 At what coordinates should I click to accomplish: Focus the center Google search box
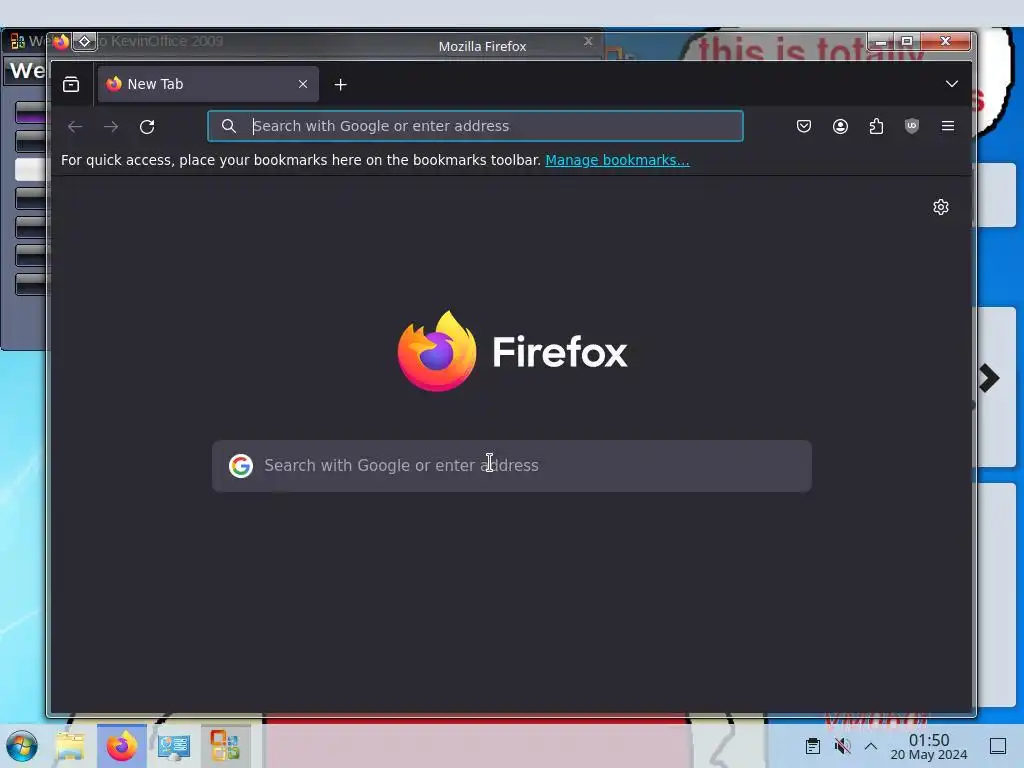point(512,466)
